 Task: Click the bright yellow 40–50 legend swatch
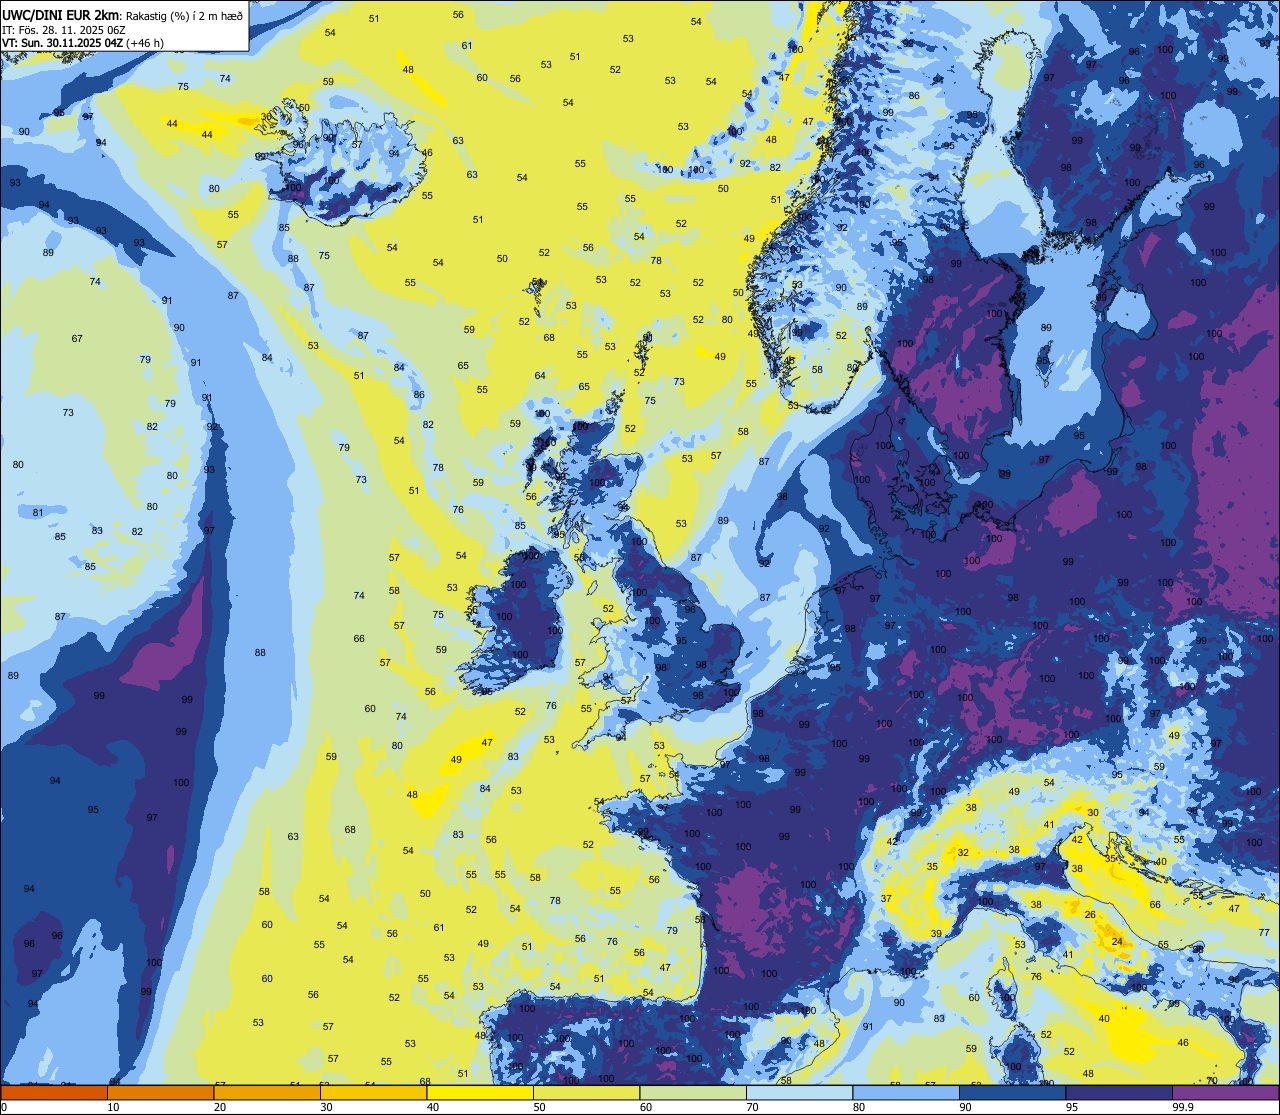(x=480, y=1092)
